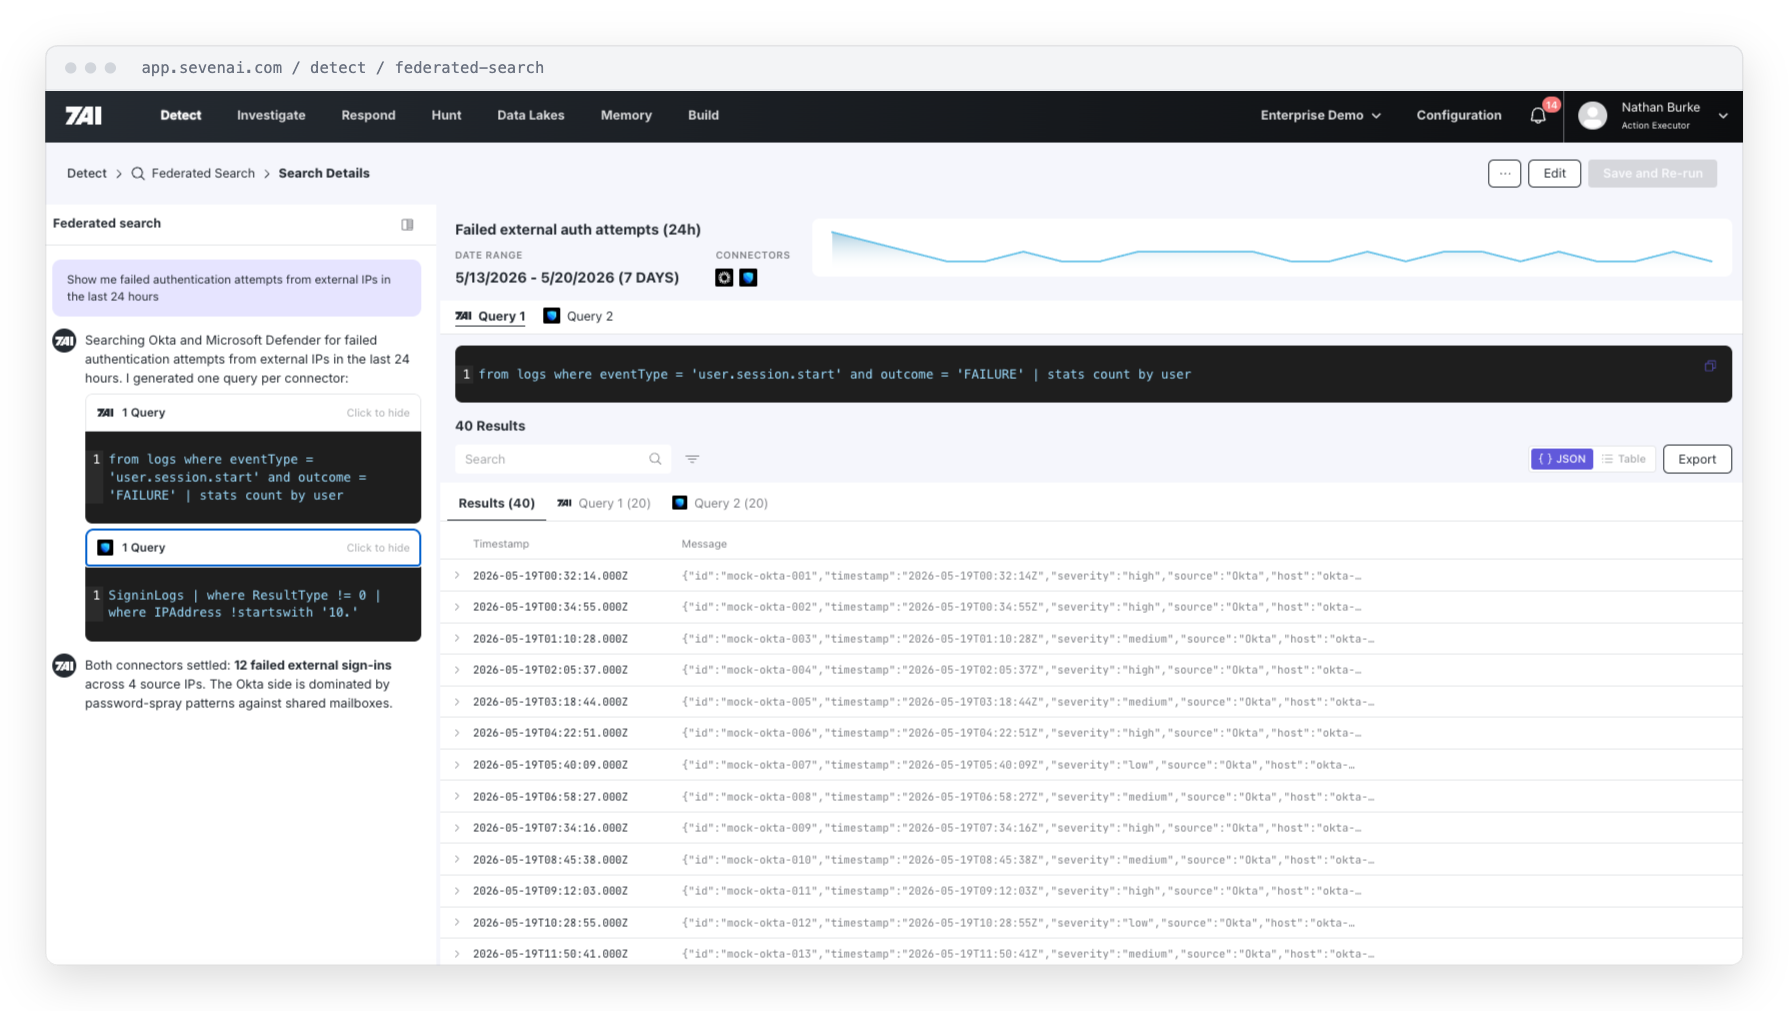Hide the Defender 1 Query block
Image resolution: width=1789 pixels, height=1011 pixels.
coord(377,548)
